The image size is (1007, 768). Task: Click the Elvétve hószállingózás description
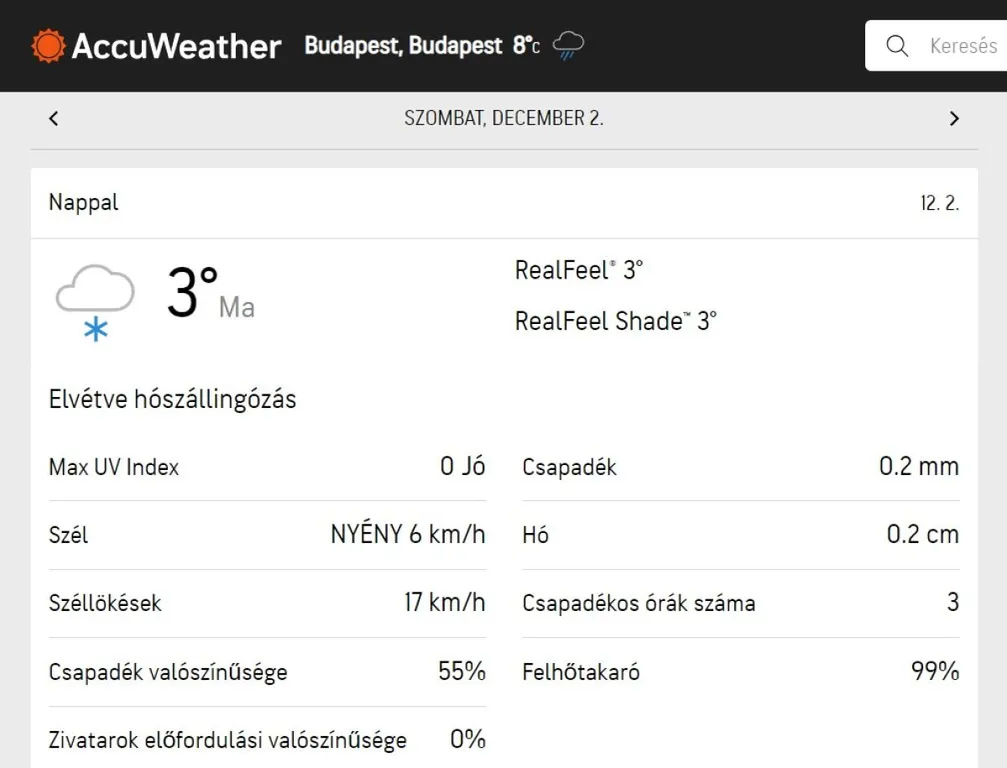pyautogui.click(x=173, y=400)
